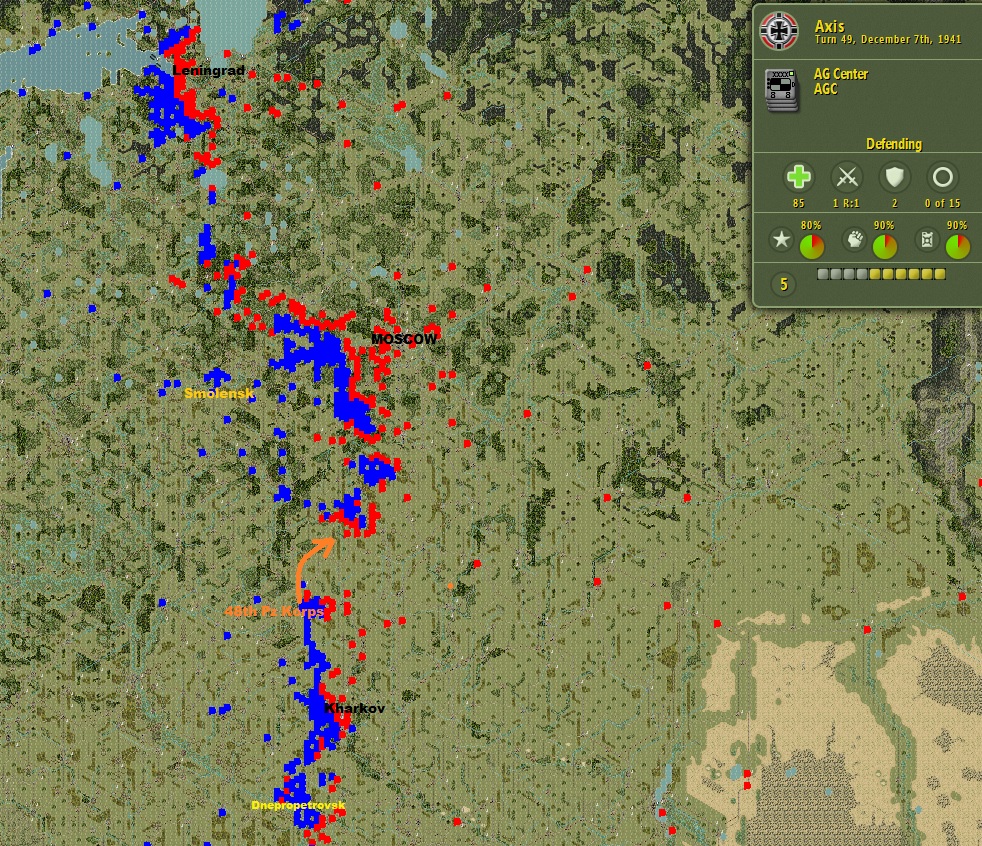The image size is (982, 846).
Task: Click the jerrycan fuel supply icon
Action: (928, 239)
